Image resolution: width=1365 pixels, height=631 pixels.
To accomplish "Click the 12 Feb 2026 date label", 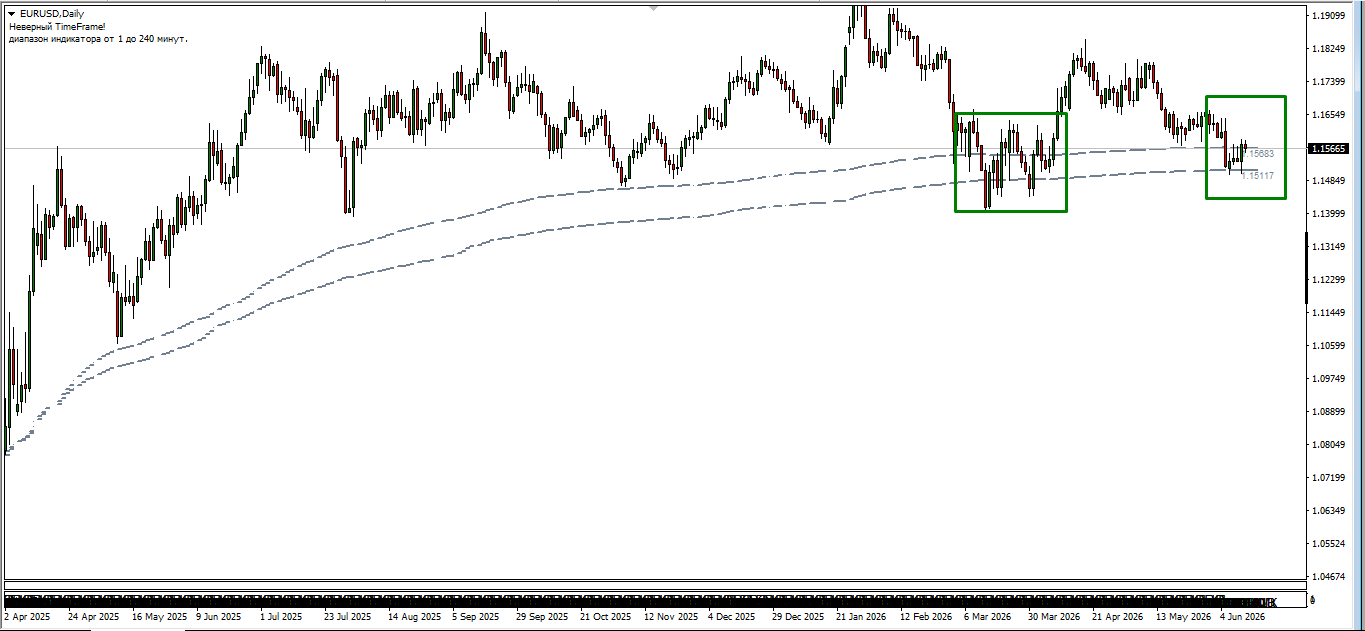I will tap(927, 618).
